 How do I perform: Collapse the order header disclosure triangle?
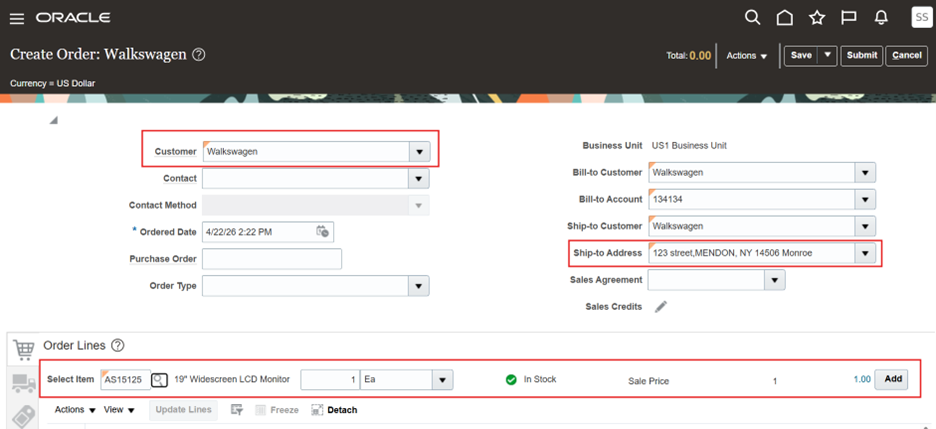(54, 121)
